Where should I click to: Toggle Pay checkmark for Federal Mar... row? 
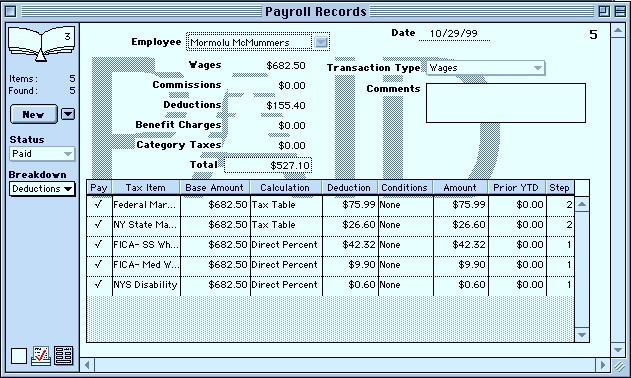99,204
